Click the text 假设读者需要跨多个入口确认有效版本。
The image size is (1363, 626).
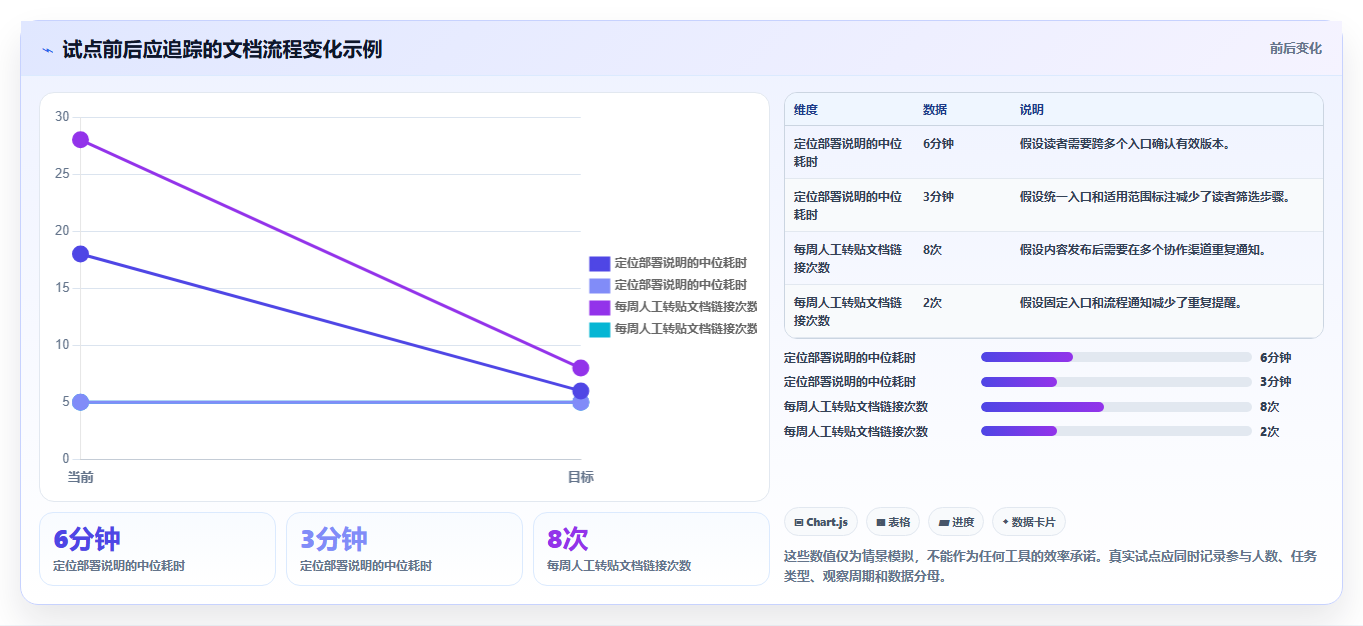pos(1125,144)
